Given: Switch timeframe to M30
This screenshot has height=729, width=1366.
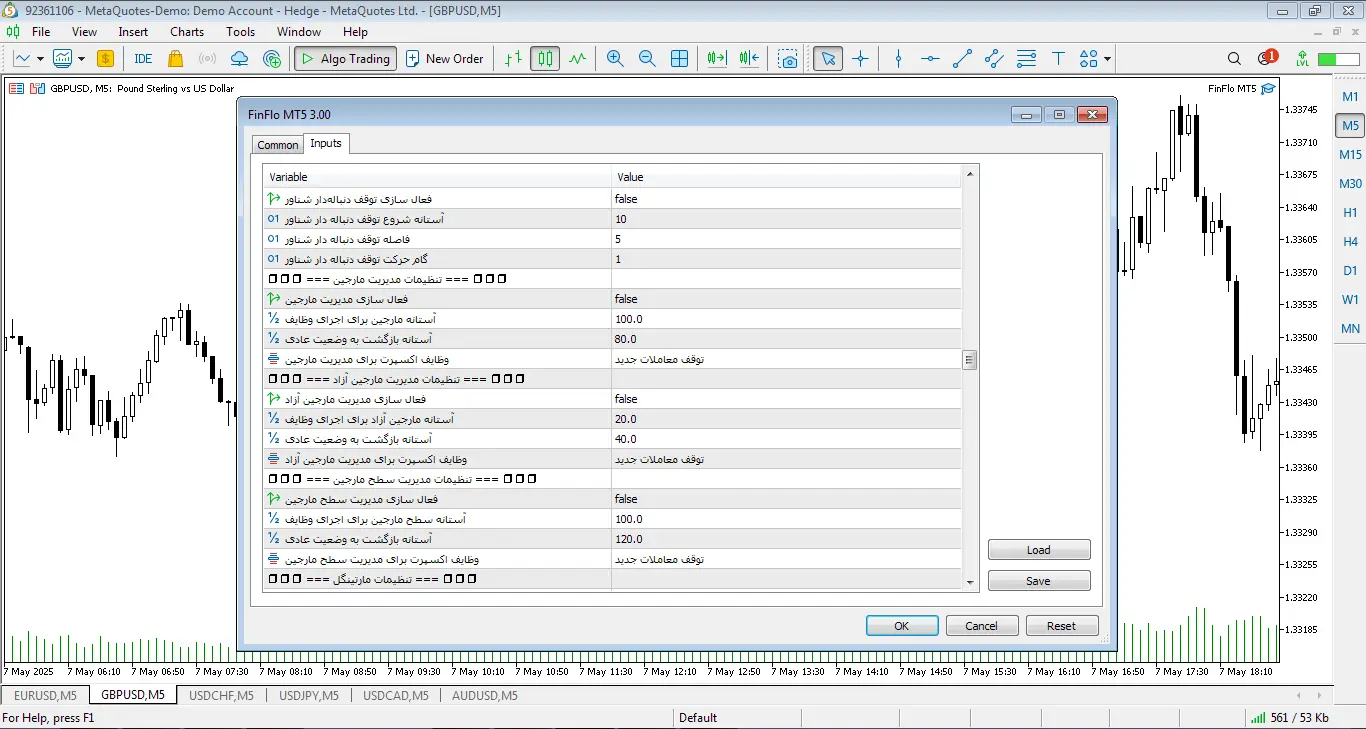Looking at the screenshot, I should (1350, 184).
